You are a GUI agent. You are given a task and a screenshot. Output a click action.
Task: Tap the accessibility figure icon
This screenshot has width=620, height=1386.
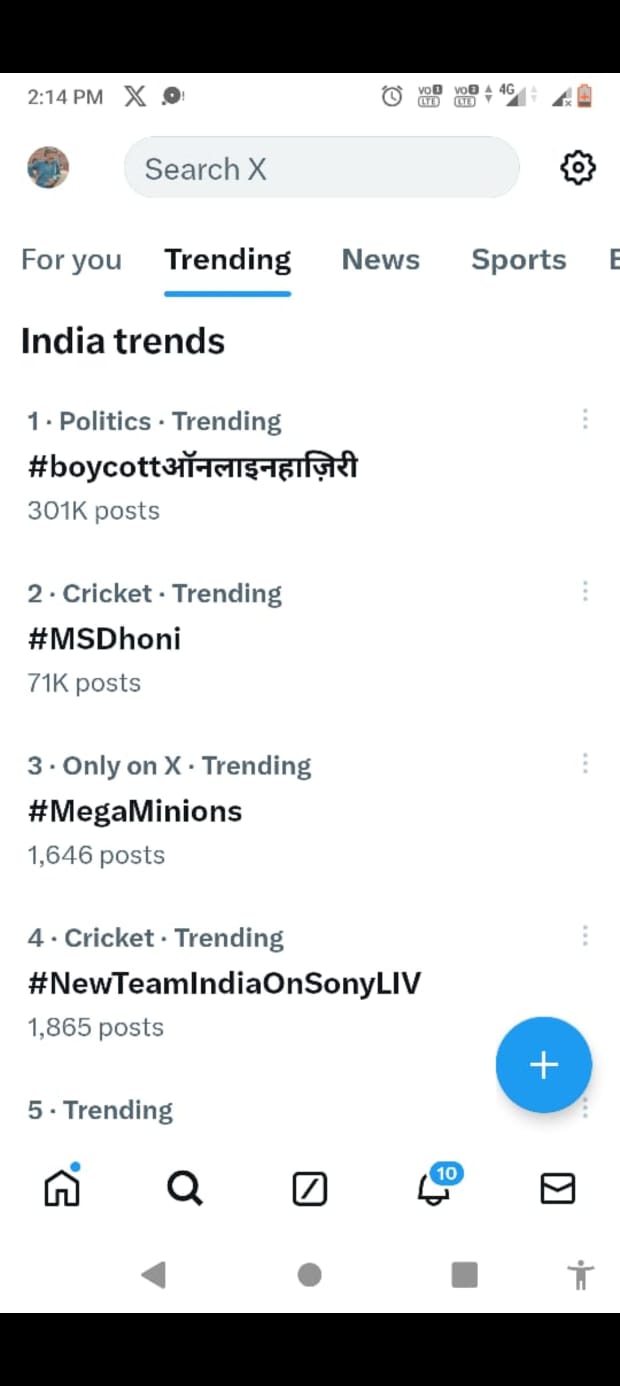coord(580,1275)
